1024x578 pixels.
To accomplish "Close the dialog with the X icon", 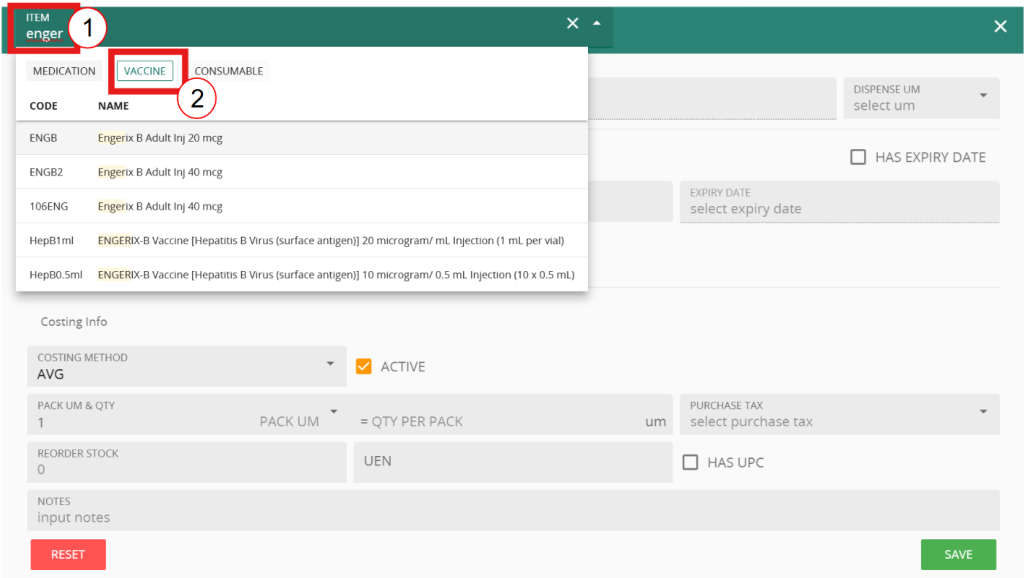I will (1000, 27).
